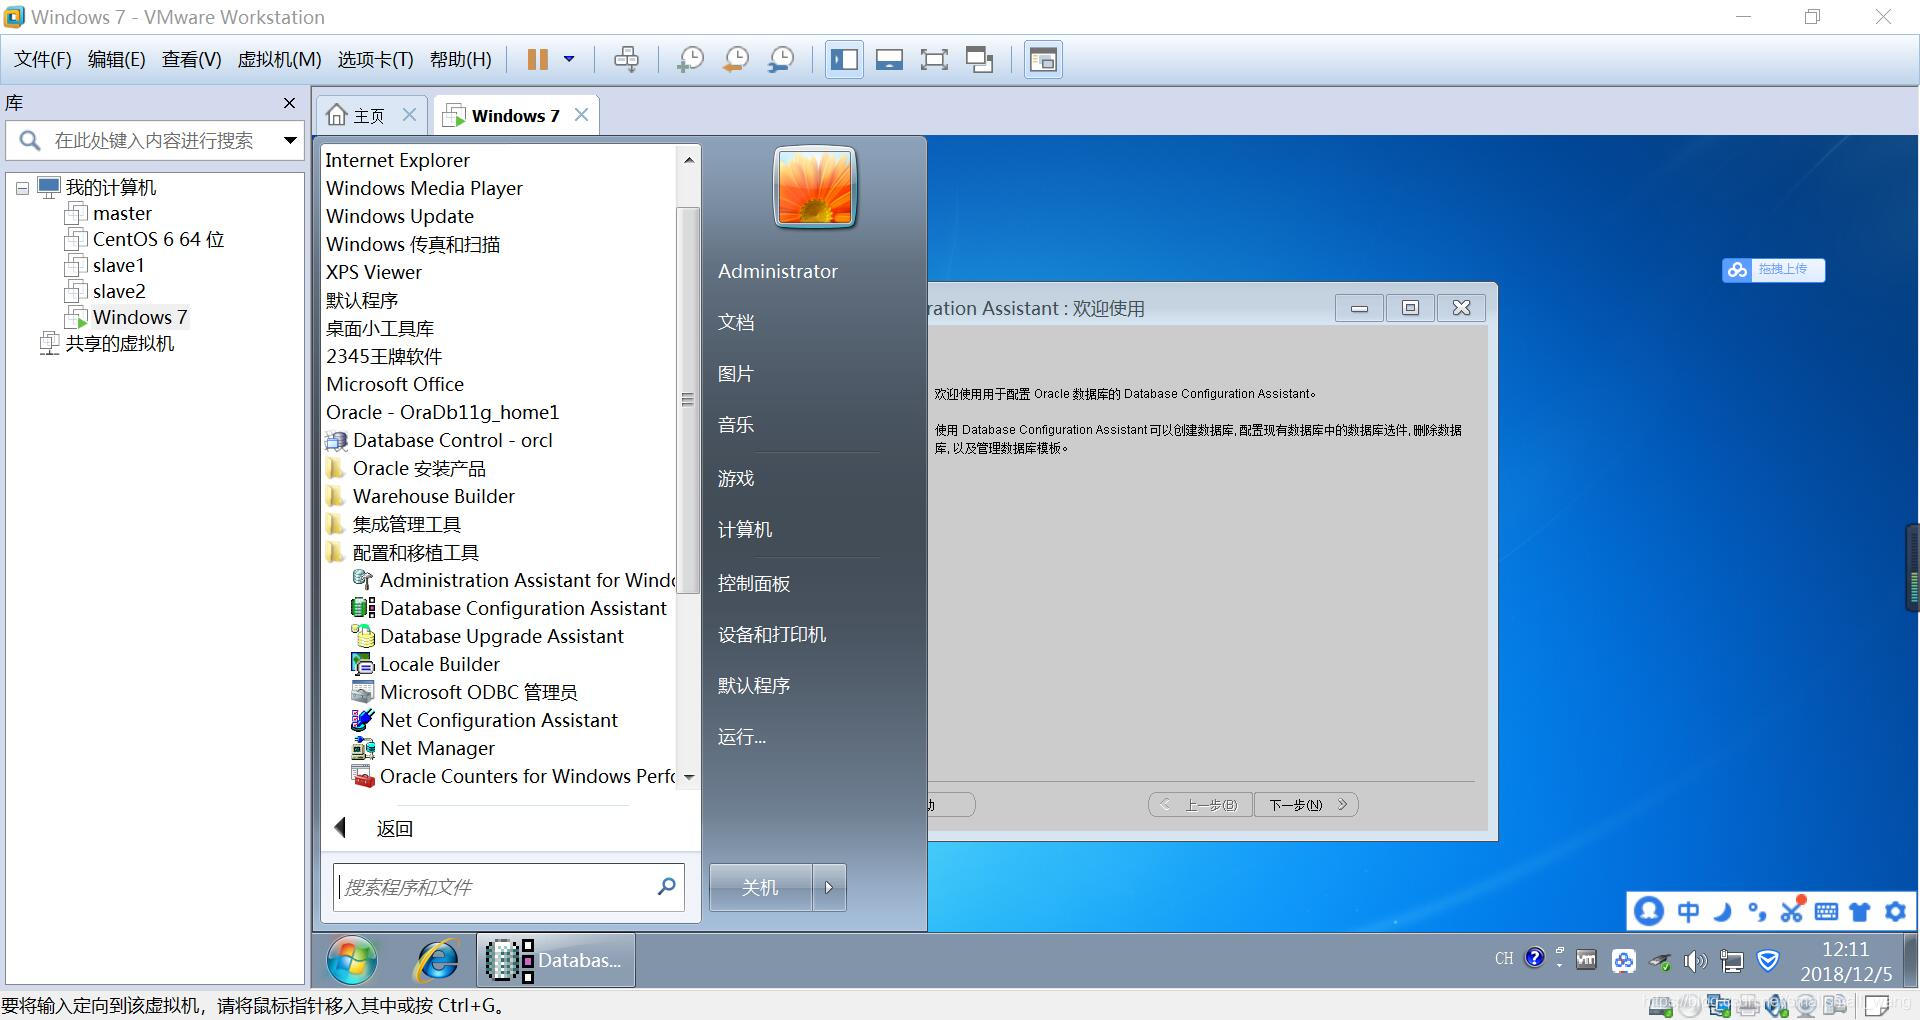Click the Unity mode toolbar icon
Viewport: 1920px width, 1020px height.
pyautogui.click(x=979, y=60)
